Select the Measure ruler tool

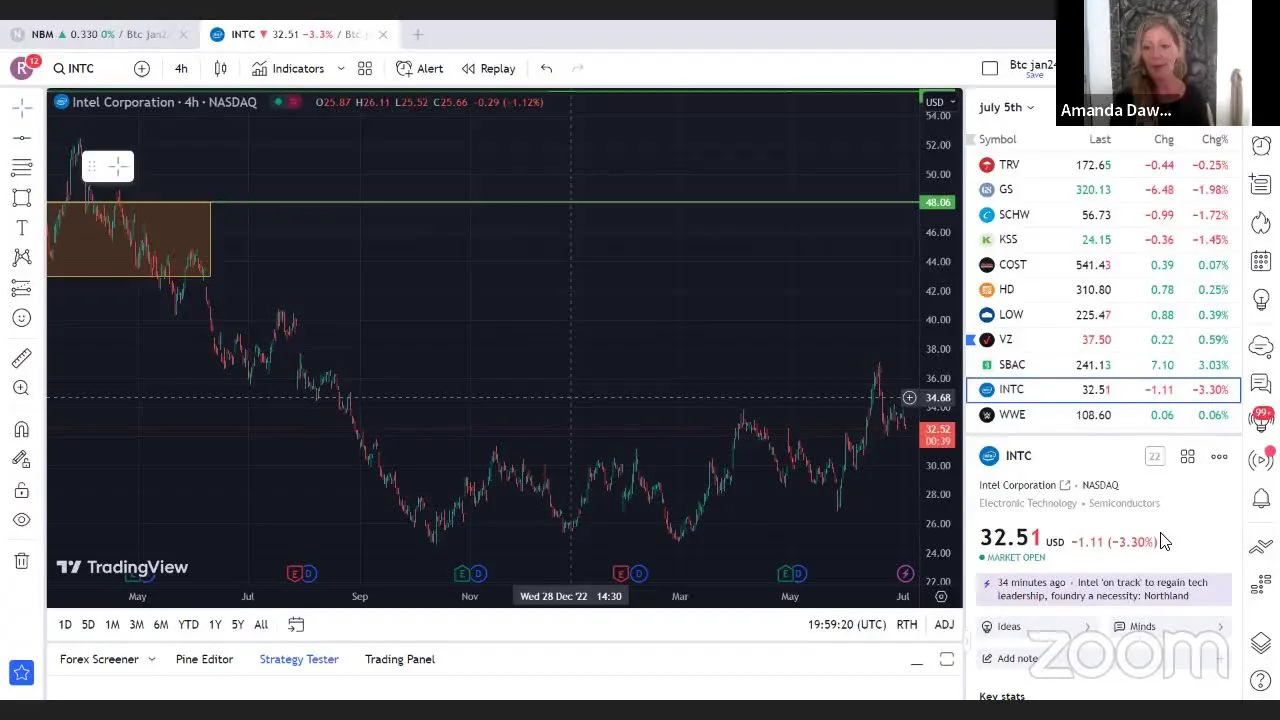tap(21, 358)
